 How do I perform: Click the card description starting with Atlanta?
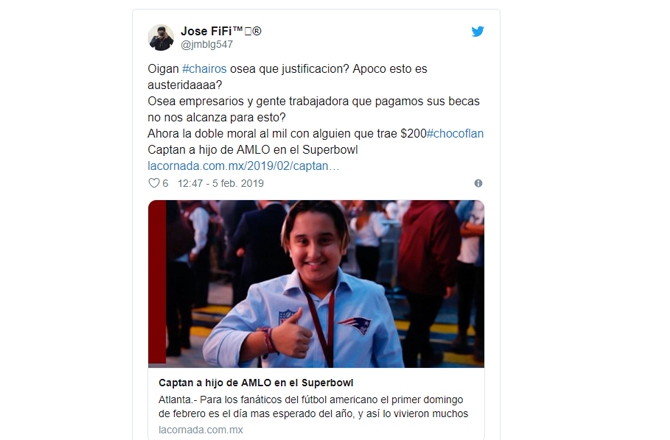coord(313,407)
